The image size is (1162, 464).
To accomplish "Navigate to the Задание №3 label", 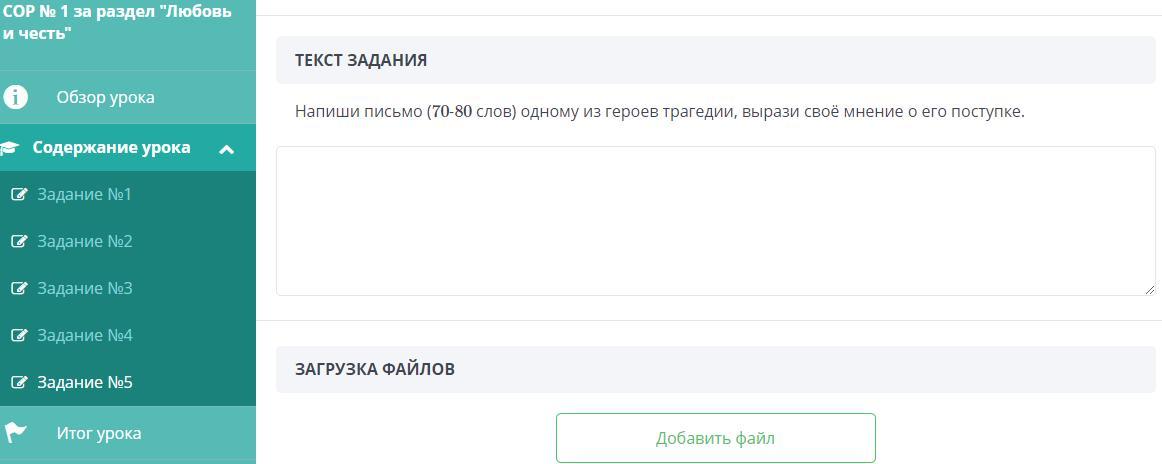I will (84, 288).
